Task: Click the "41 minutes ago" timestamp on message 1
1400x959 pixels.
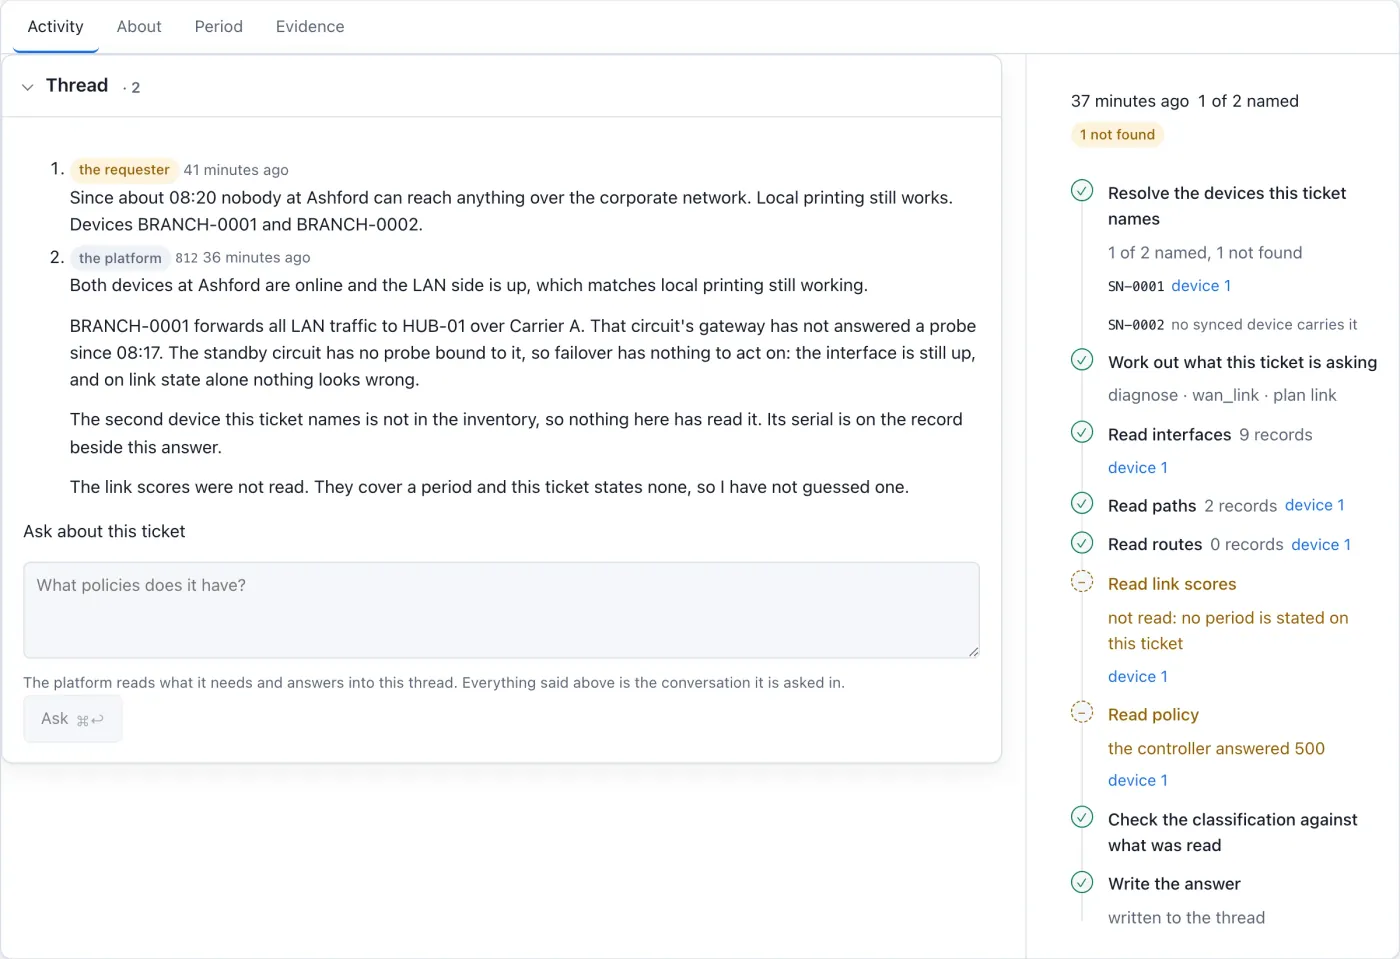Action: click(236, 170)
